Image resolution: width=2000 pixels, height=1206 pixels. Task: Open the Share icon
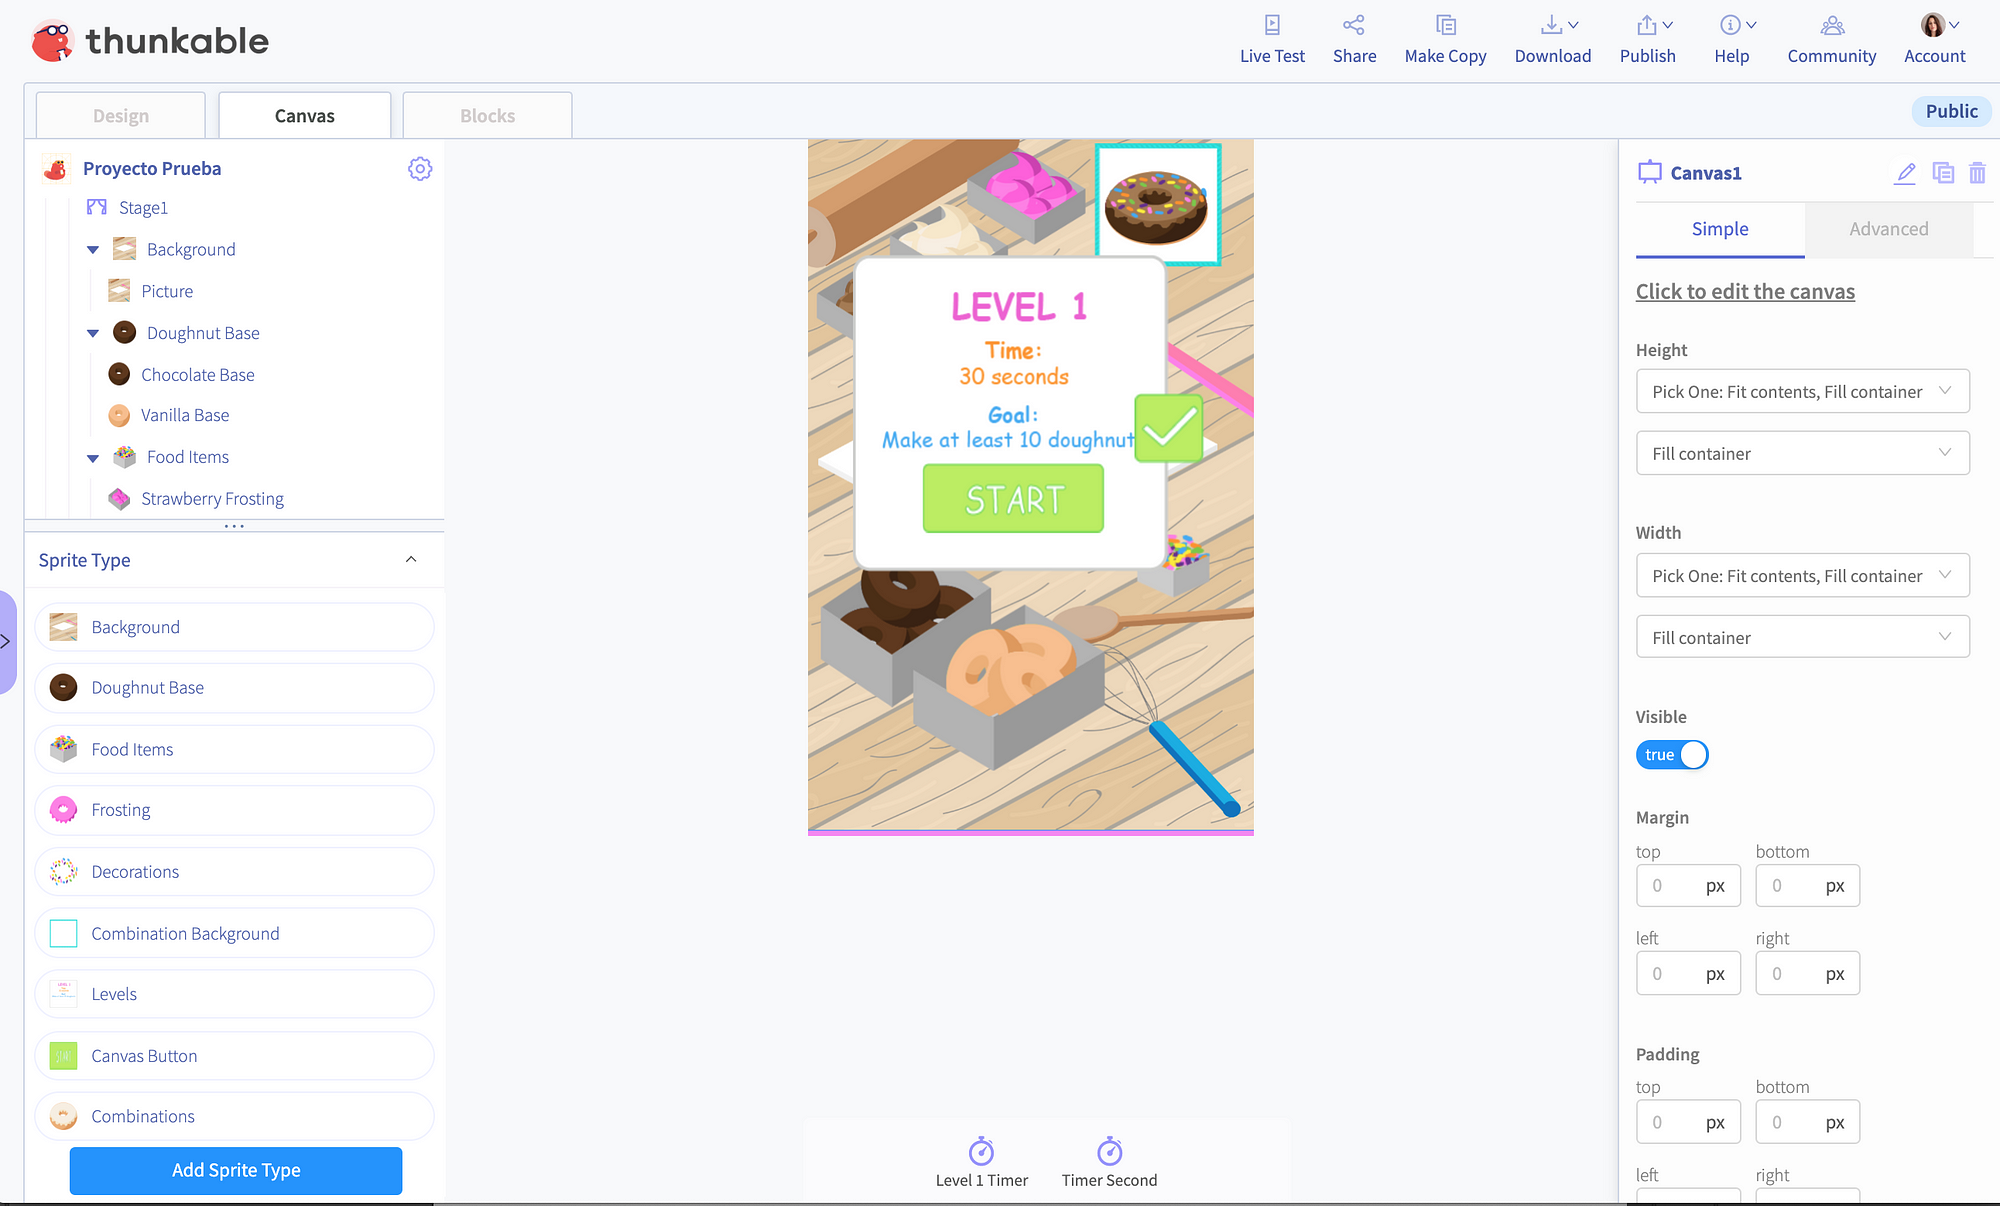click(1354, 24)
